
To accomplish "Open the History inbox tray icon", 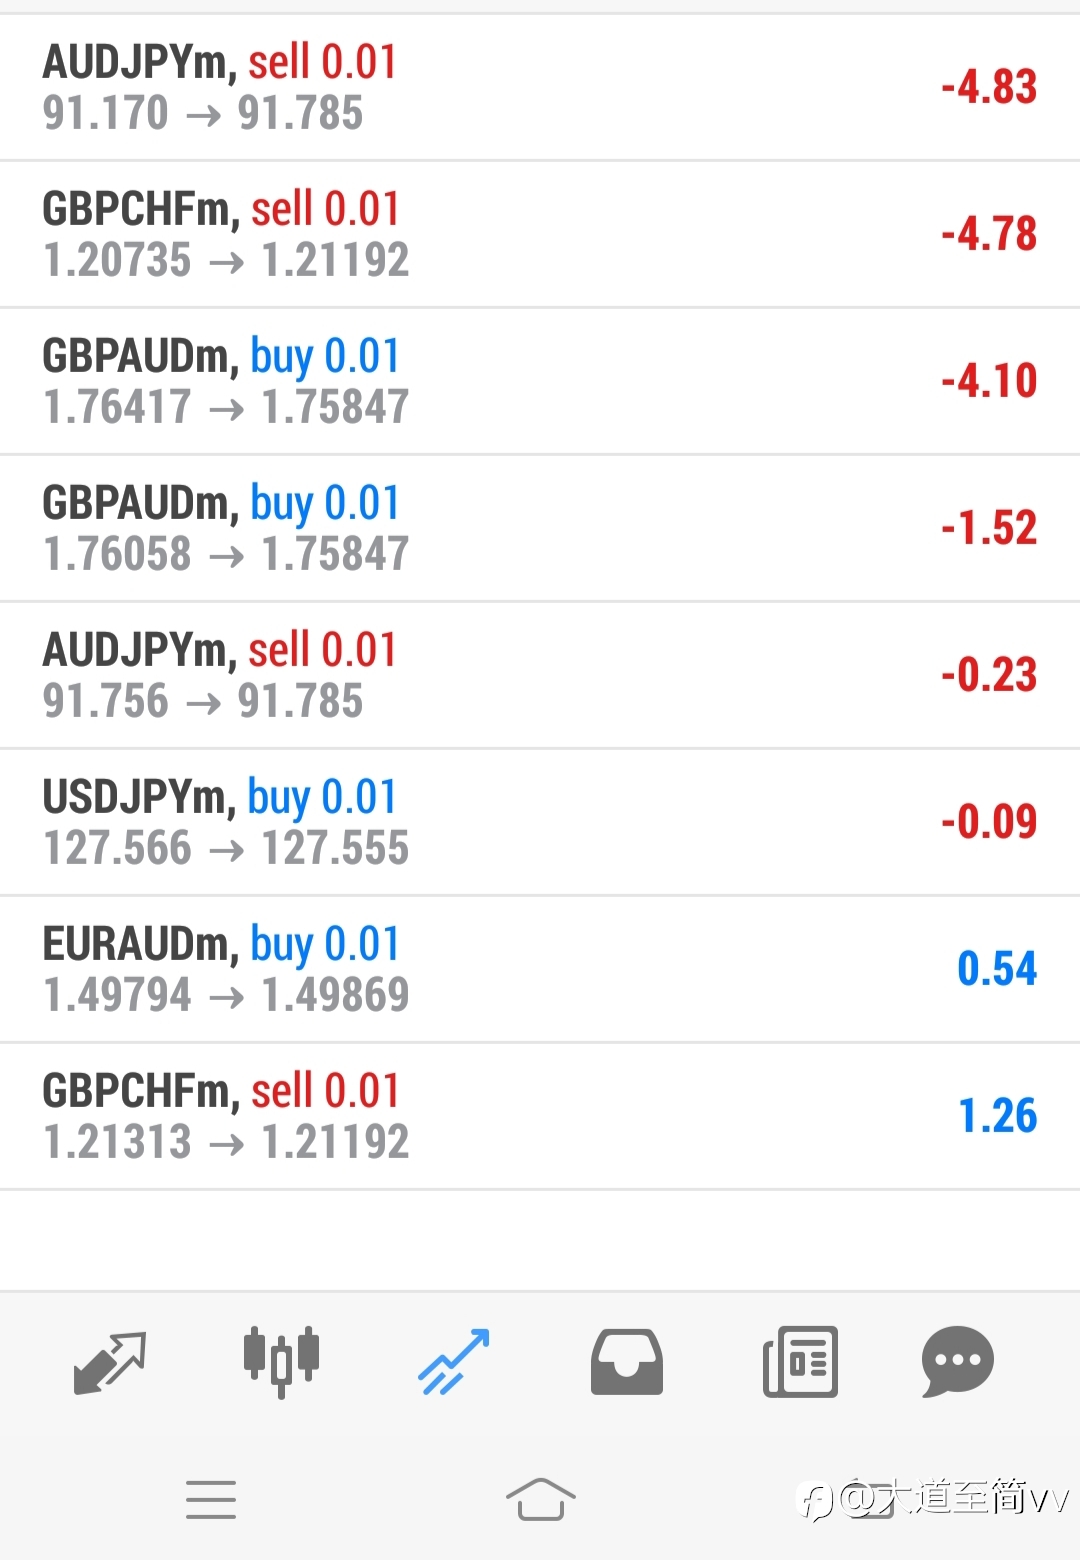I will pyautogui.click(x=627, y=1362).
